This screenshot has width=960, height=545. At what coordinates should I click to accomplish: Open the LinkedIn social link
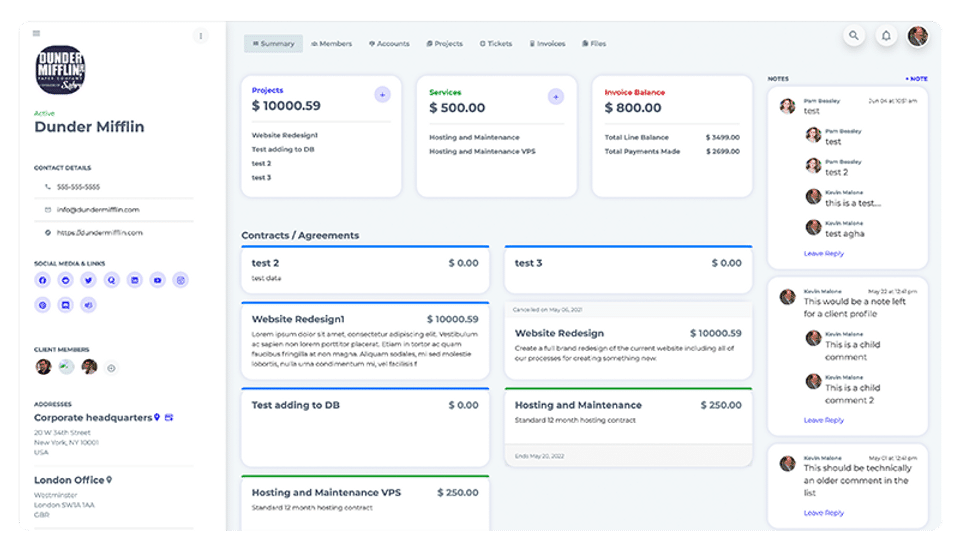[135, 280]
